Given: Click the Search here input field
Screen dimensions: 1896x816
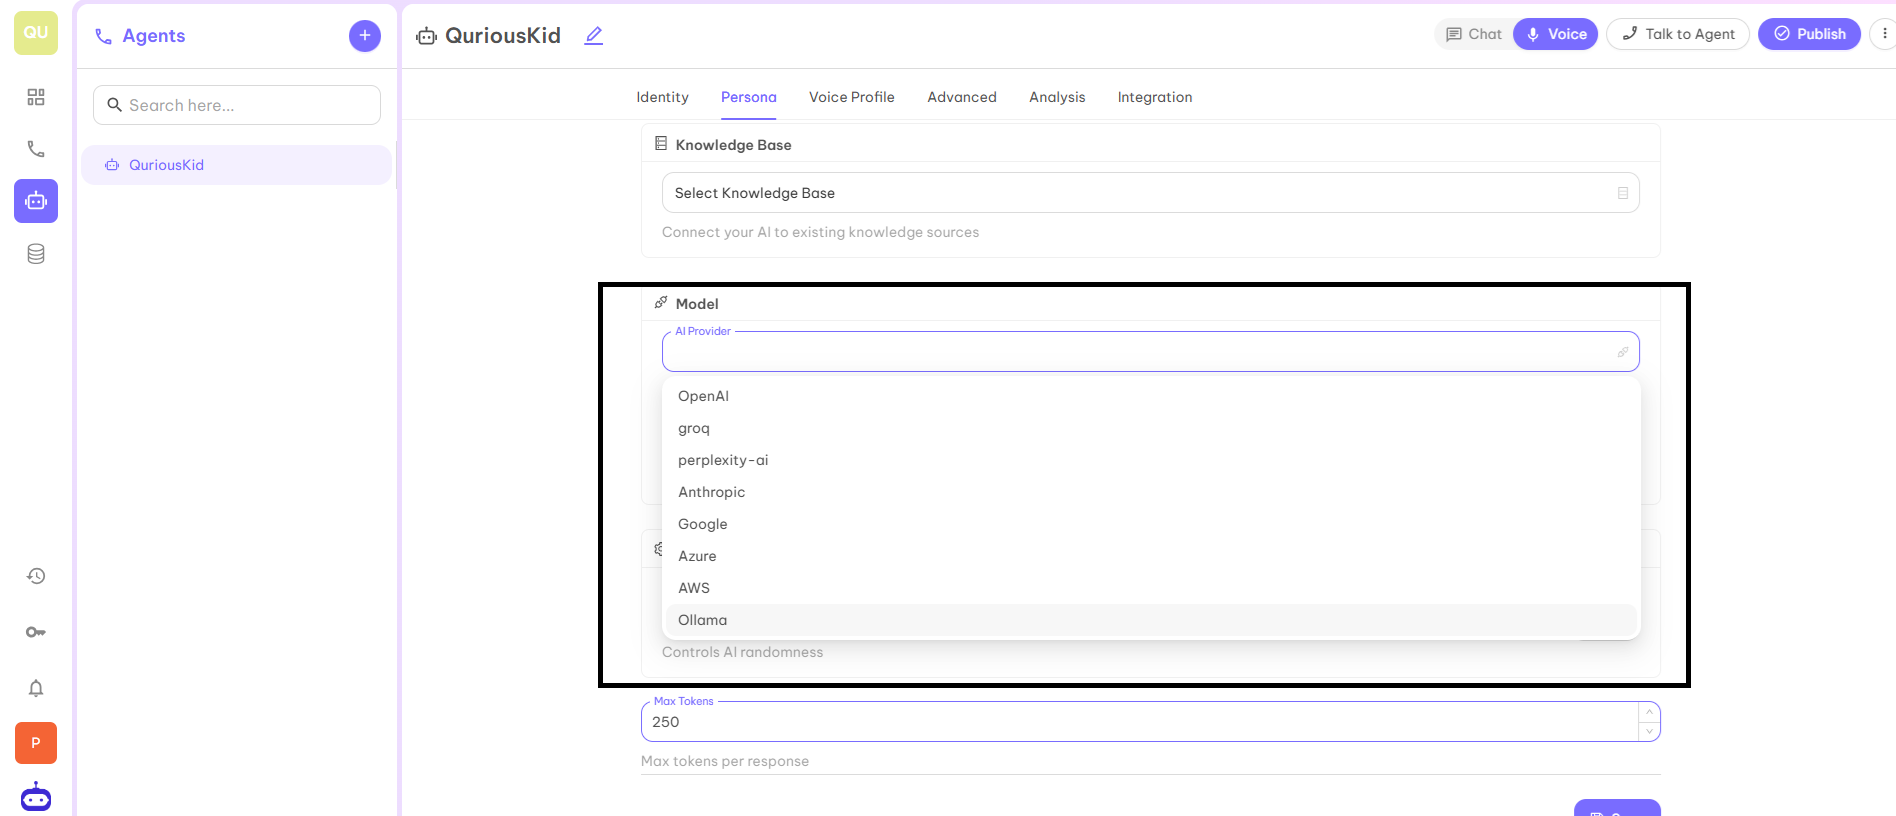Looking at the screenshot, I should pos(237,105).
